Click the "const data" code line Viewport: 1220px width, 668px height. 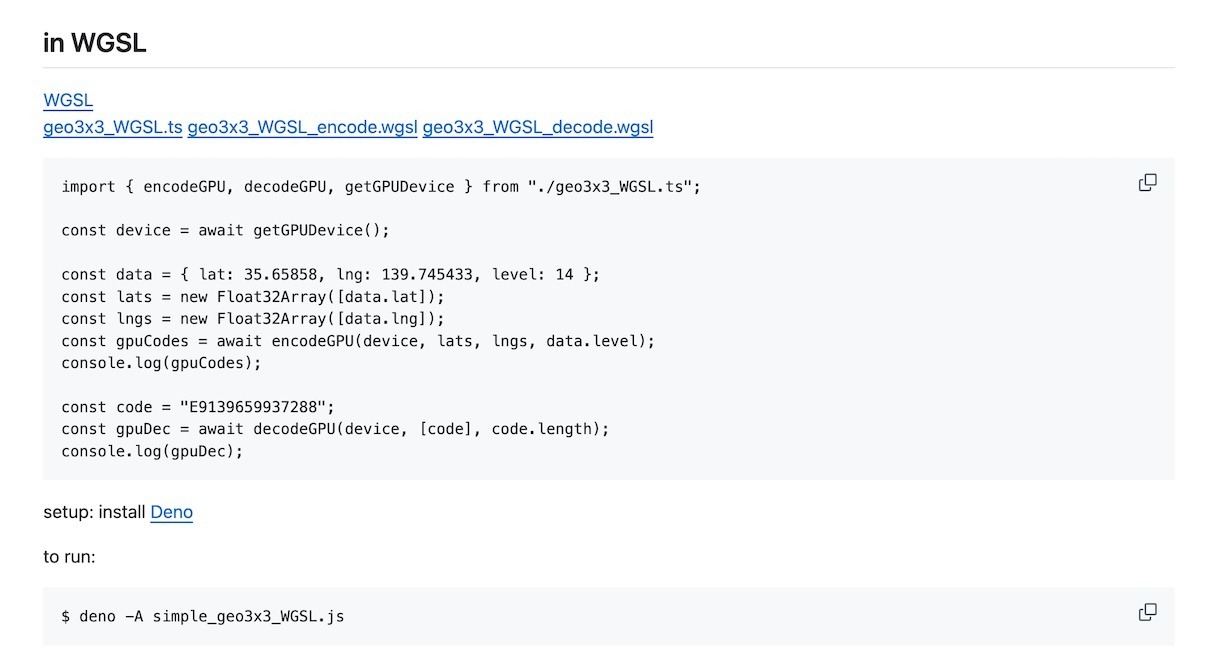[x=330, y=275]
